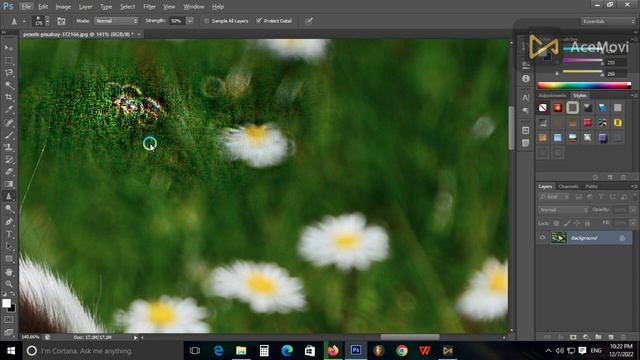Toggle Quick Mask mode

(9, 320)
